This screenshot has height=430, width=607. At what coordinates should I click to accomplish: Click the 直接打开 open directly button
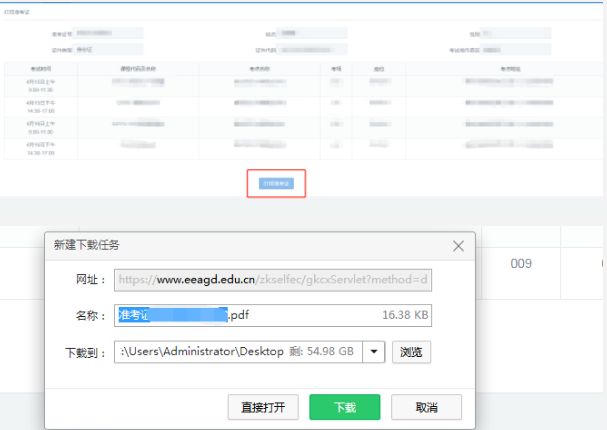click(x=263, y=407)
